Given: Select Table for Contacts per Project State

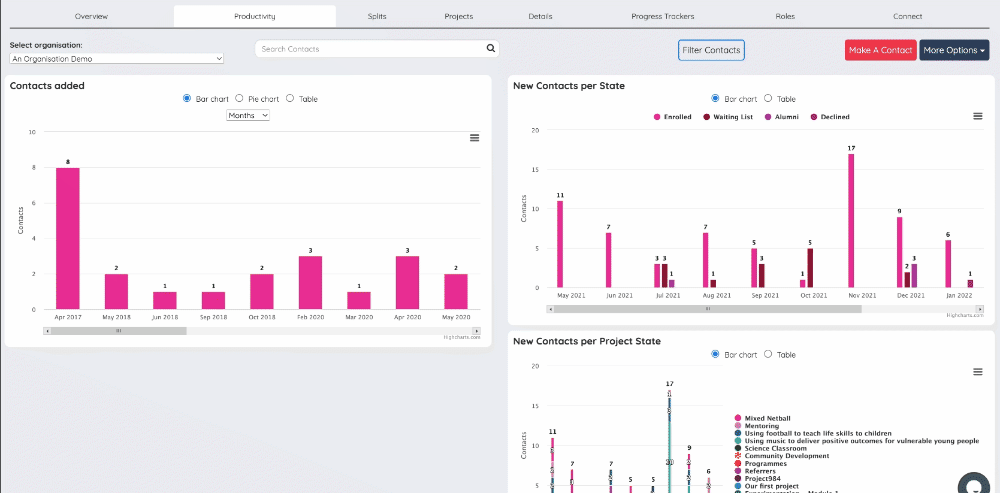Looking at the screenshot, I should coord(768,354).
